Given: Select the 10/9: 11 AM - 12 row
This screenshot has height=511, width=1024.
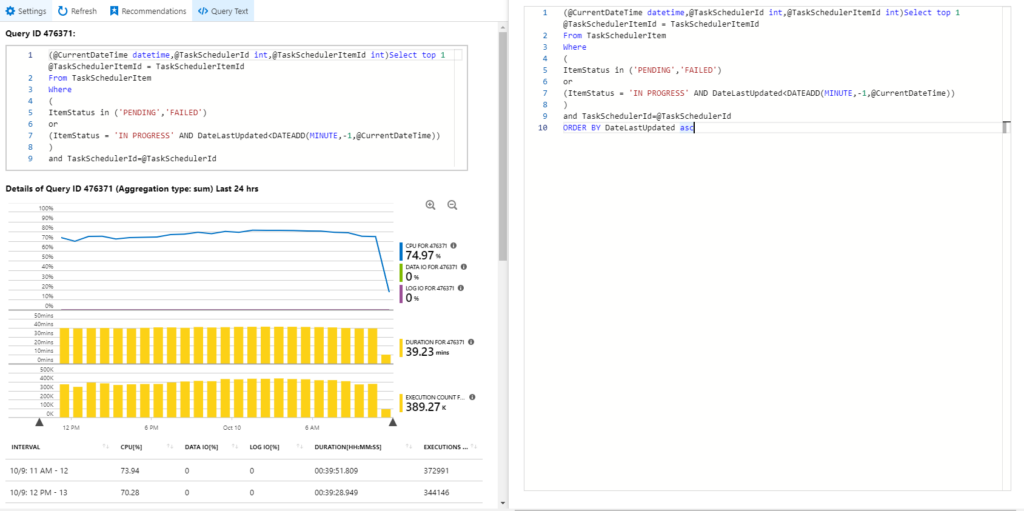Looking at the screenshot, I should [x=246, y=470].
